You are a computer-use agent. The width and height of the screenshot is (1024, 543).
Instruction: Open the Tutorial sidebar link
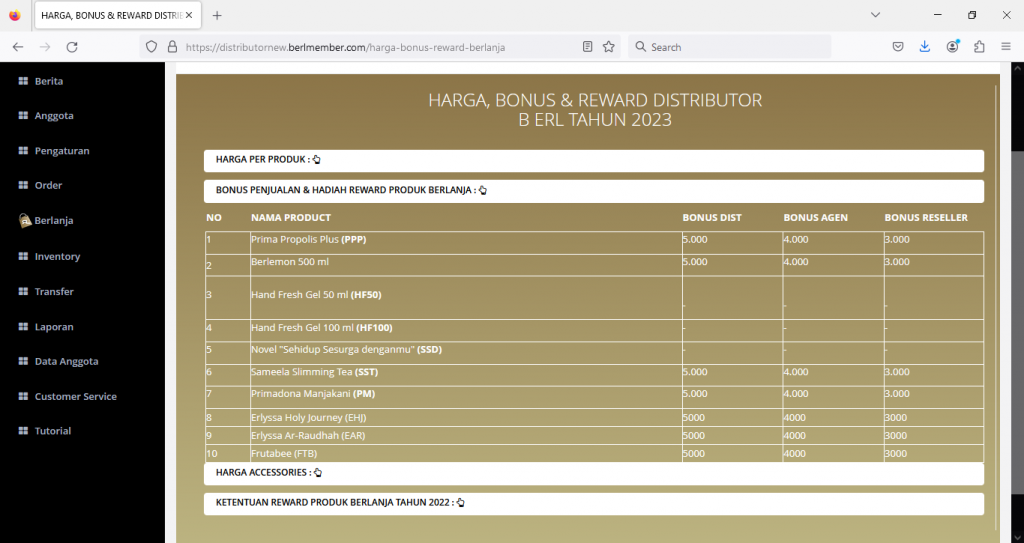click(52, 431)
